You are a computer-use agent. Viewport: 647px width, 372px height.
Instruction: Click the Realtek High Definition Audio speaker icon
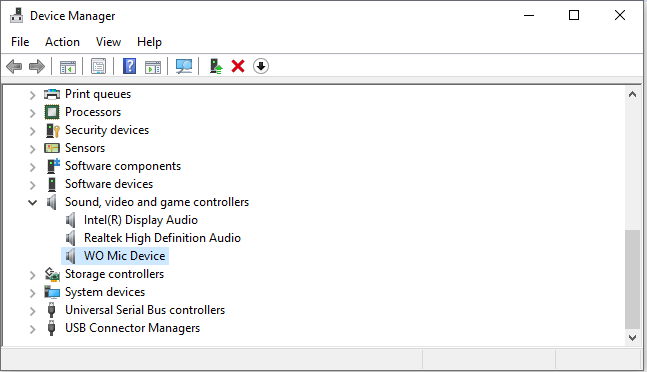tap(71, 238)
